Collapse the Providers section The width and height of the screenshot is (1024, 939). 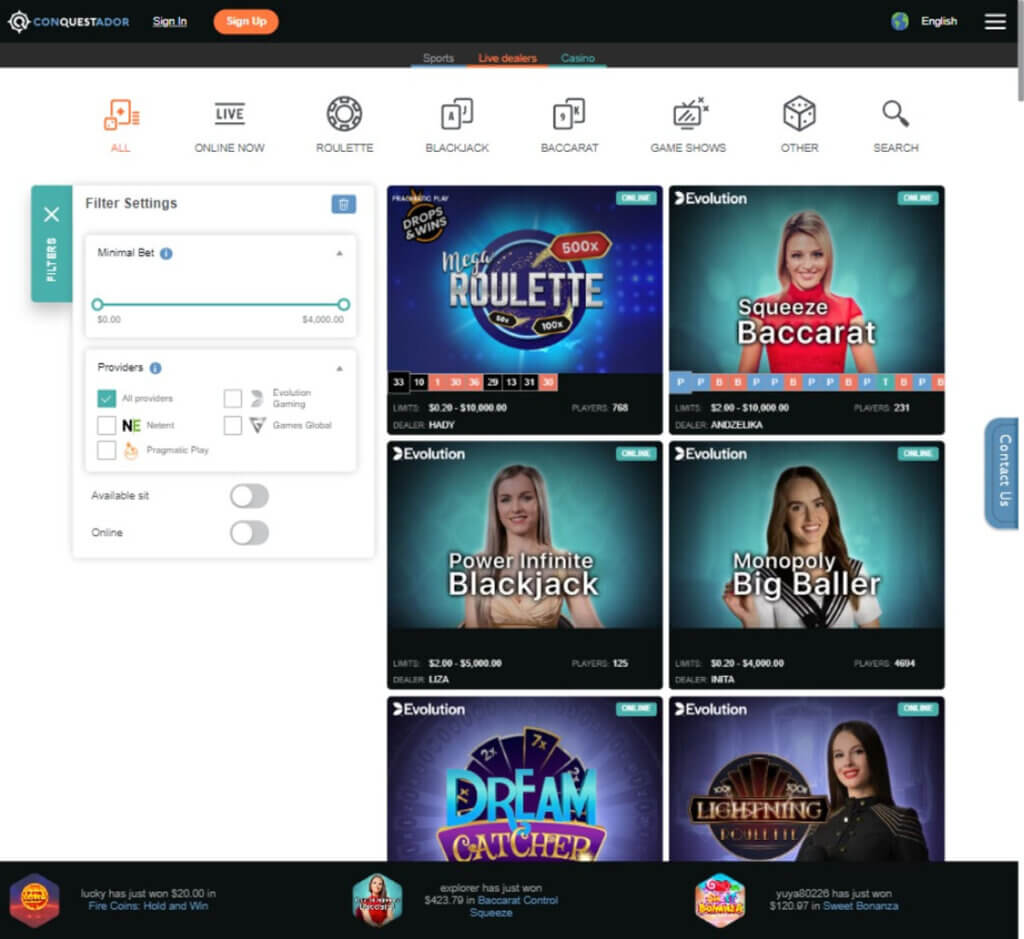coord(340,369)
